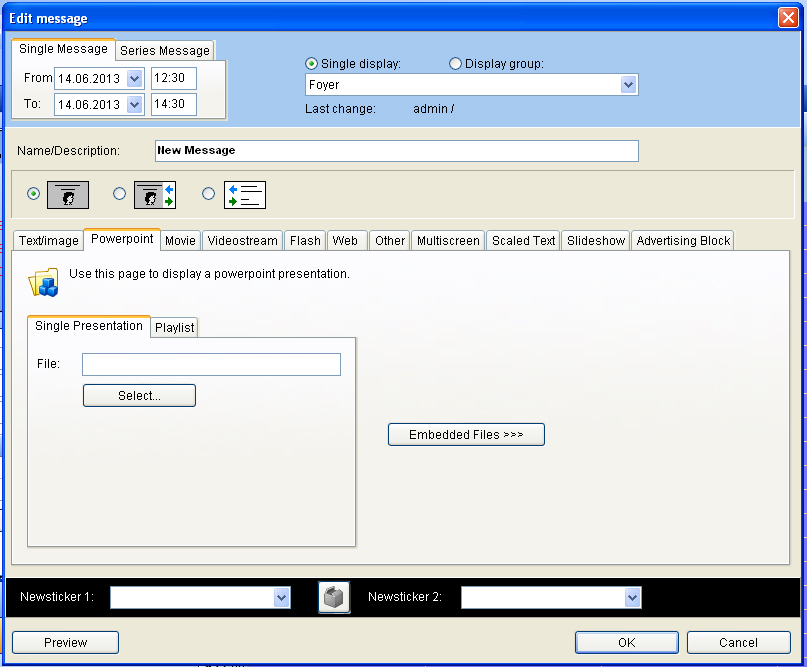Select the Single display radio button
807x667 pixels.
coord(311,64)
